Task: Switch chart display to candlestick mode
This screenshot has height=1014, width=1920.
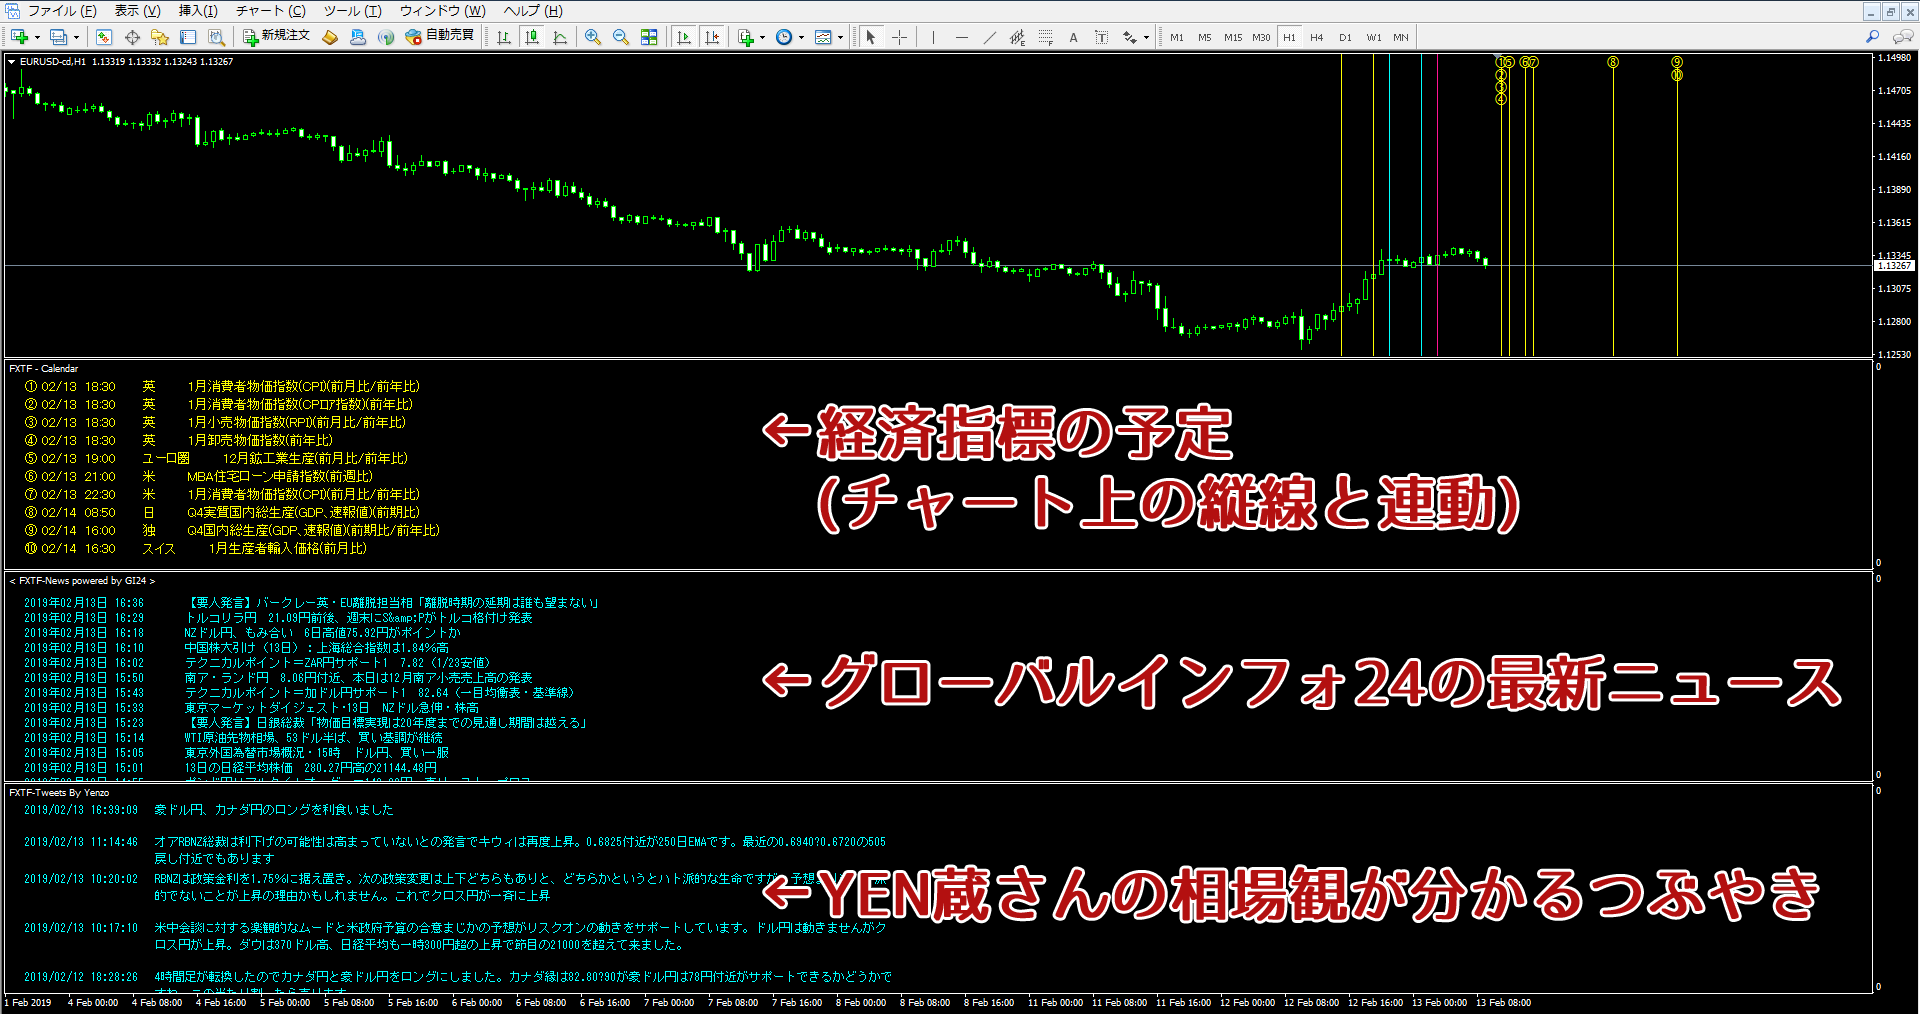Action: pos(532,37)
